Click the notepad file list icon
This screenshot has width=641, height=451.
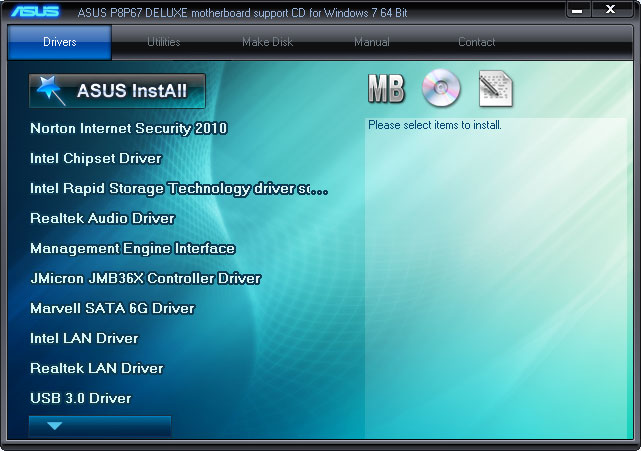coord(496,88)
